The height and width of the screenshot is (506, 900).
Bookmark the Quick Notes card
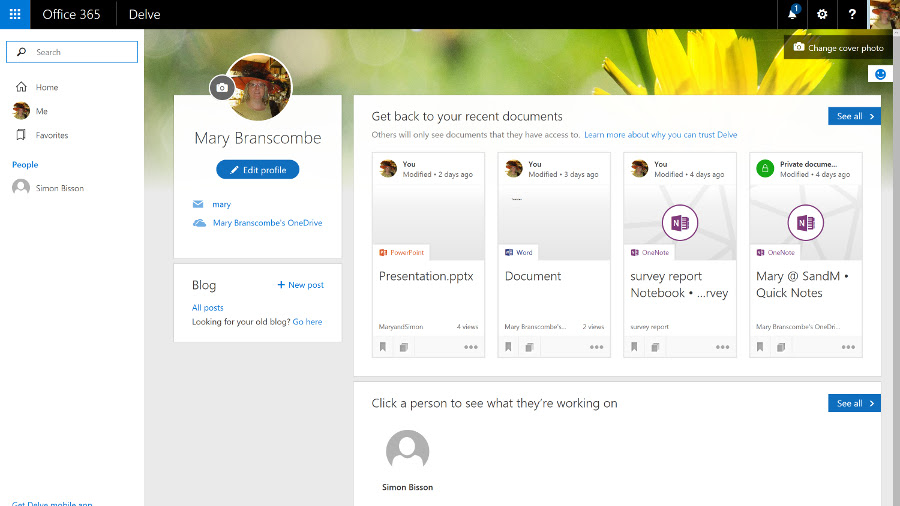(x=760, y=347)
